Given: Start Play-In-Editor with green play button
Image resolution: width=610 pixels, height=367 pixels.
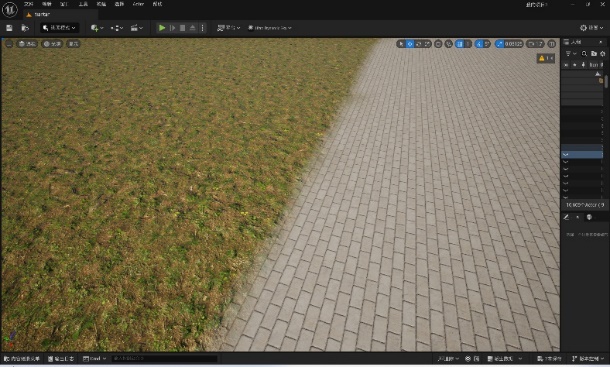Looking at the screenshot, I should (x=162, y=28).
